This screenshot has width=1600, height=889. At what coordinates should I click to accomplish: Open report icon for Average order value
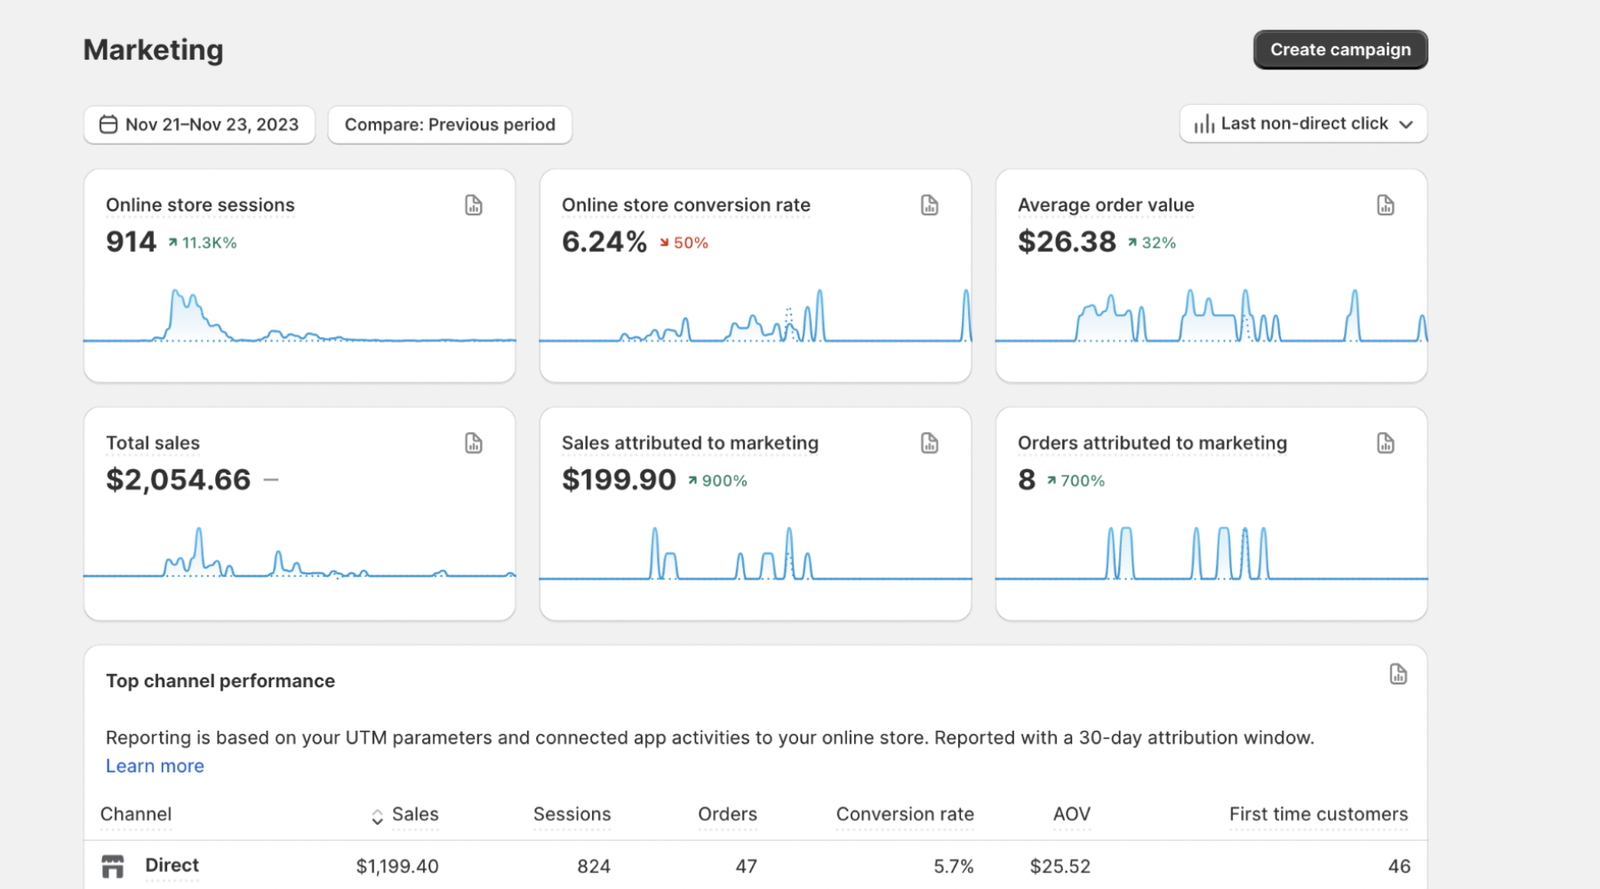tap(1386, 205)
